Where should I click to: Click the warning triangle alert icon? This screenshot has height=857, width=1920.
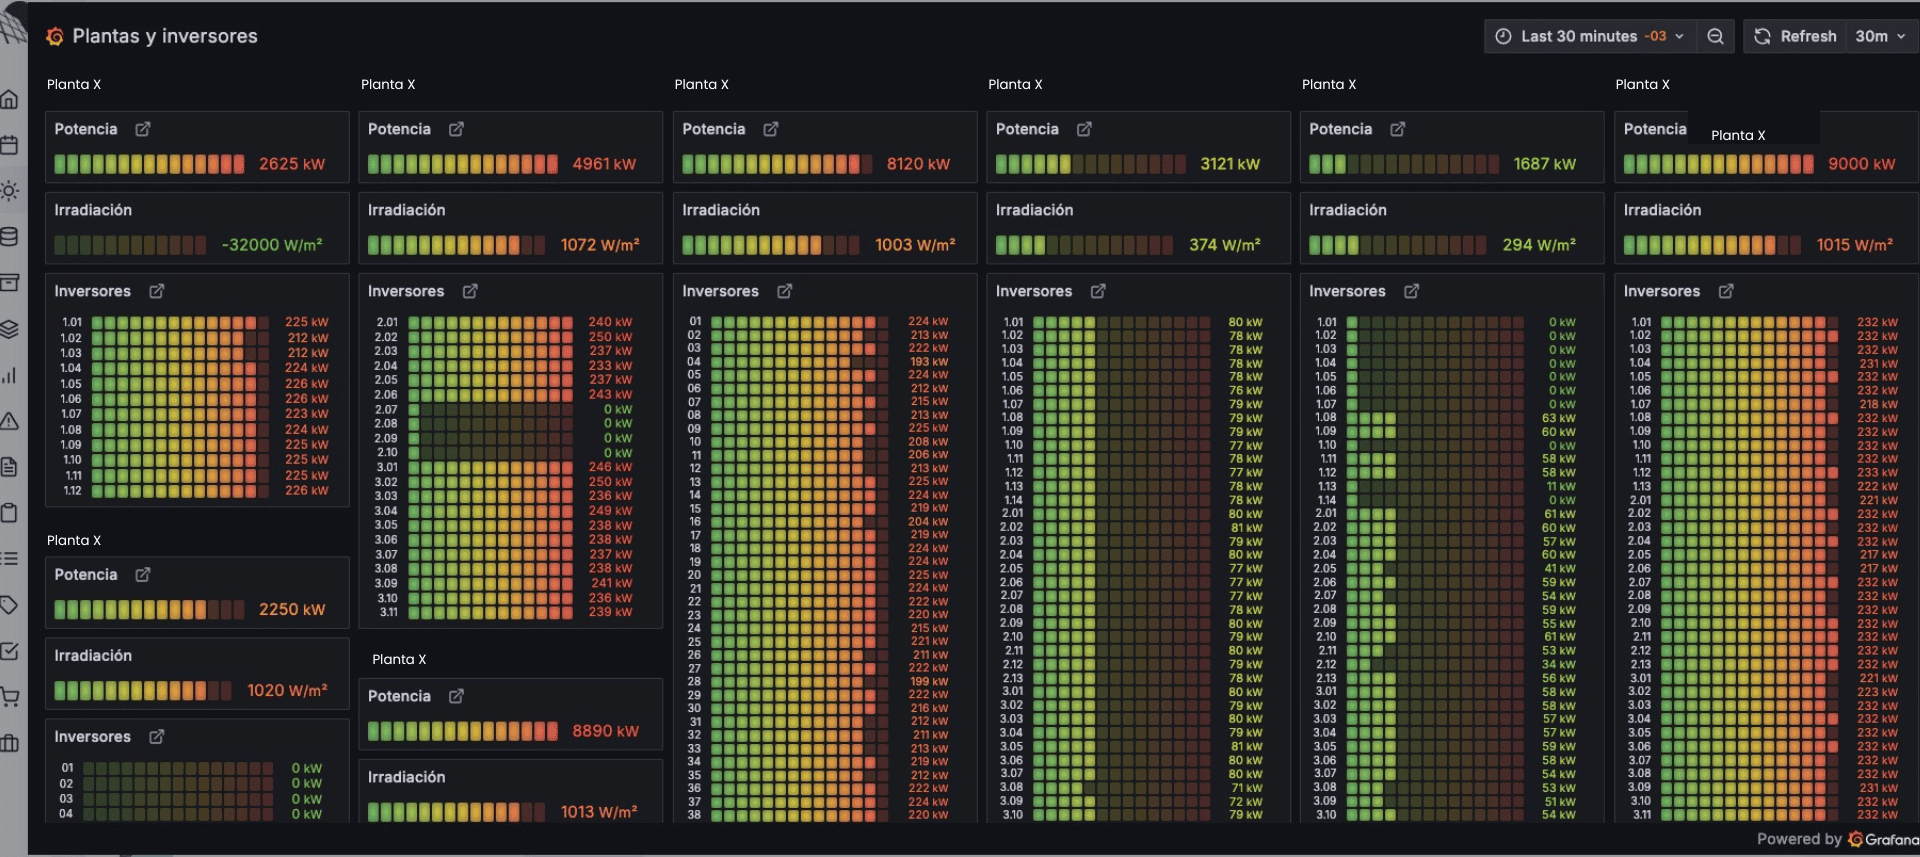click(10, 421)
